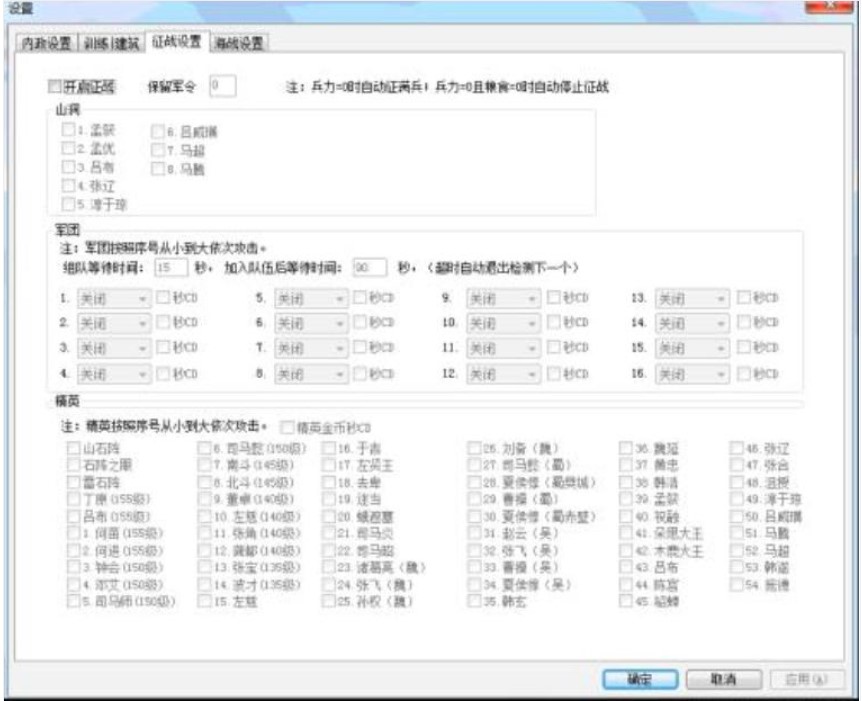The image size is (862, 701).
Task: Click the 应用(A) button
Action: 806,680
